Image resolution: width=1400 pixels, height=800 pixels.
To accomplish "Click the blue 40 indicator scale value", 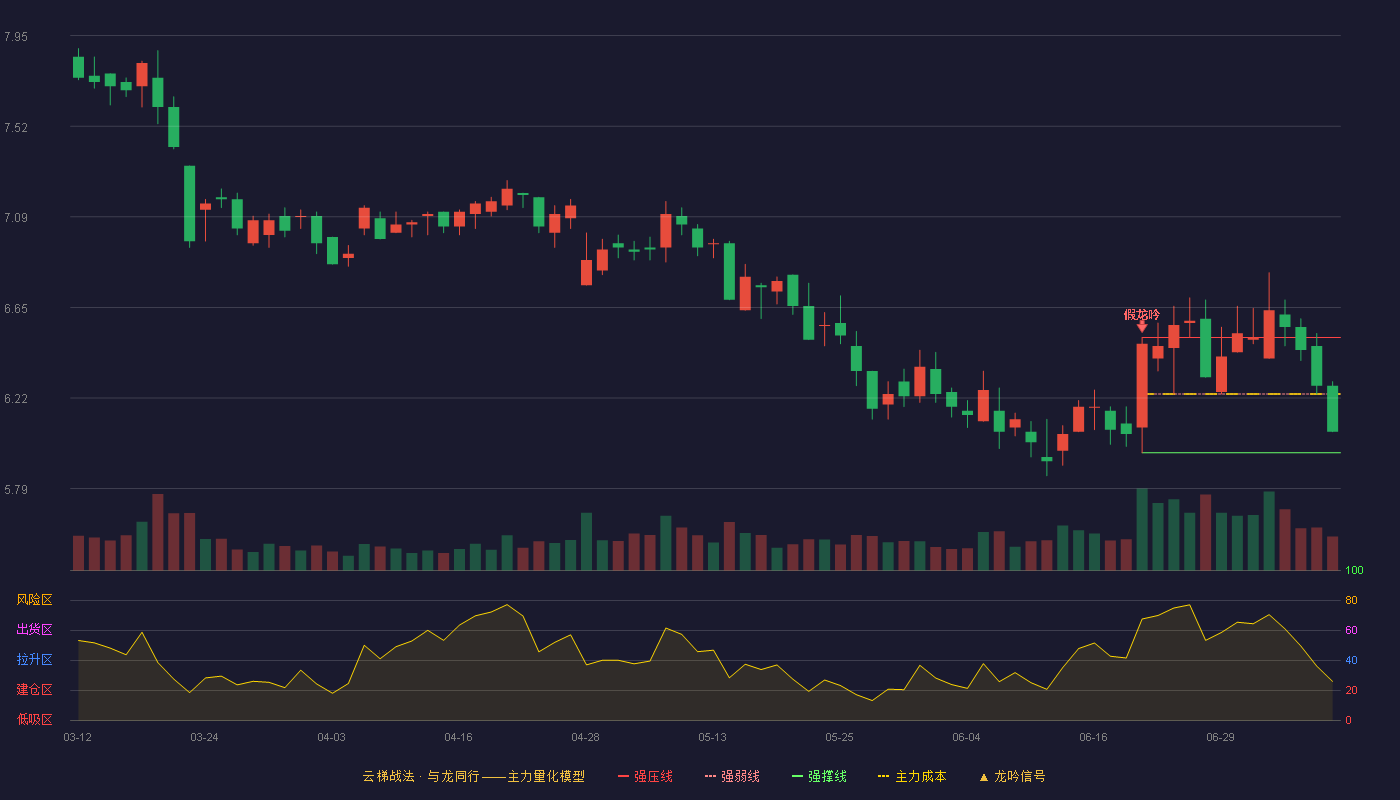I will tap(1351, 660).
